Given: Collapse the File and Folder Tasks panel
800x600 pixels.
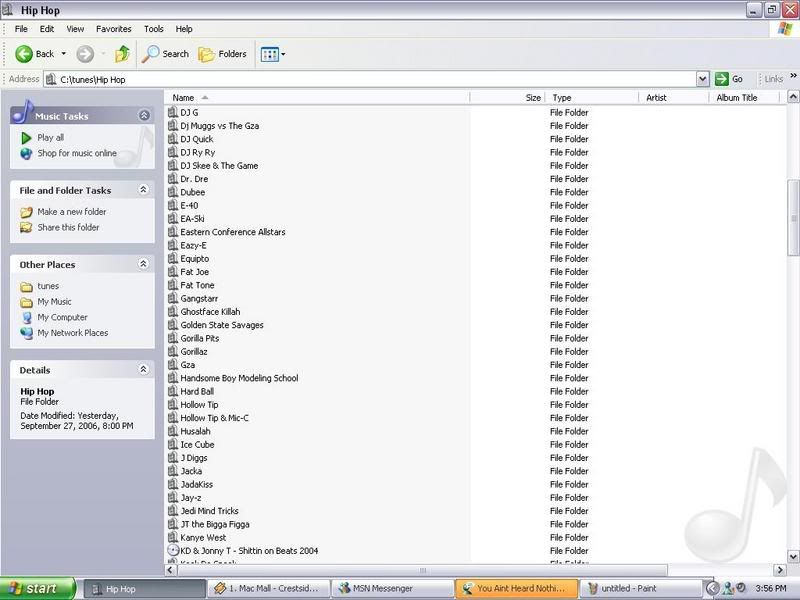Looking at the screenshot, I should [x=143, y=190].
